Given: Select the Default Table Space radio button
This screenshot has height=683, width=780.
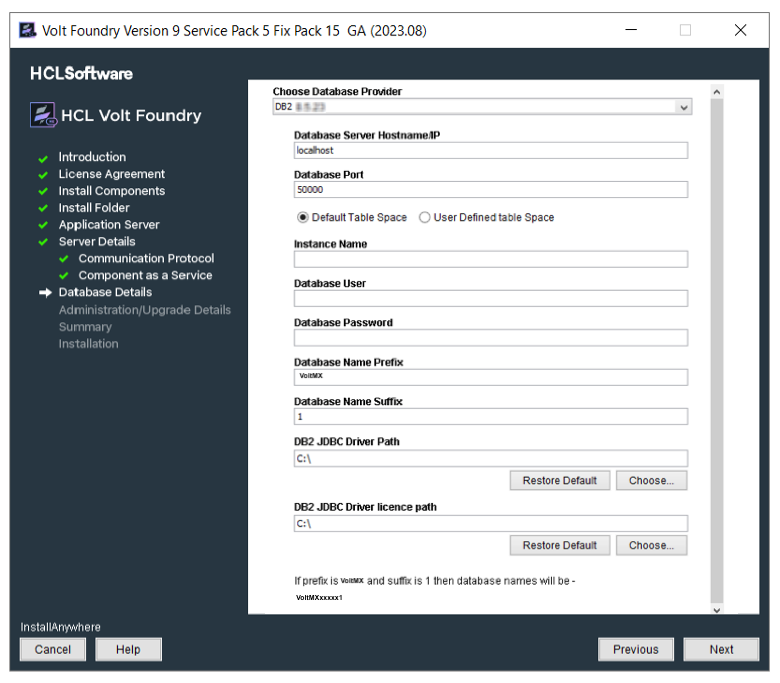Looking at the screenshot, I should (302, 217).
